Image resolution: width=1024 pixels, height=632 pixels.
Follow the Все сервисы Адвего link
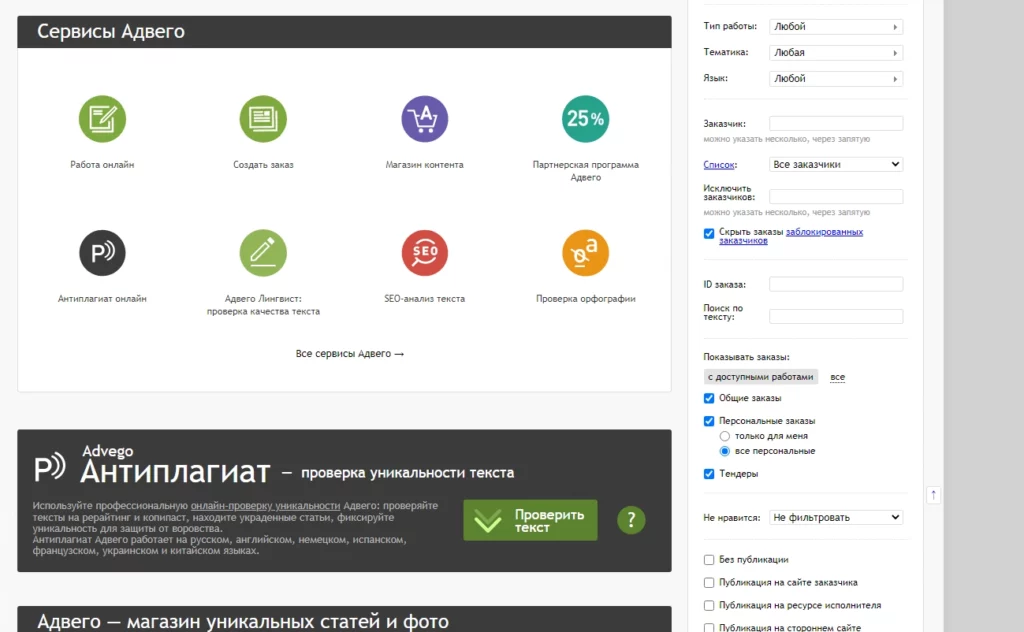[x=349, y=354]
